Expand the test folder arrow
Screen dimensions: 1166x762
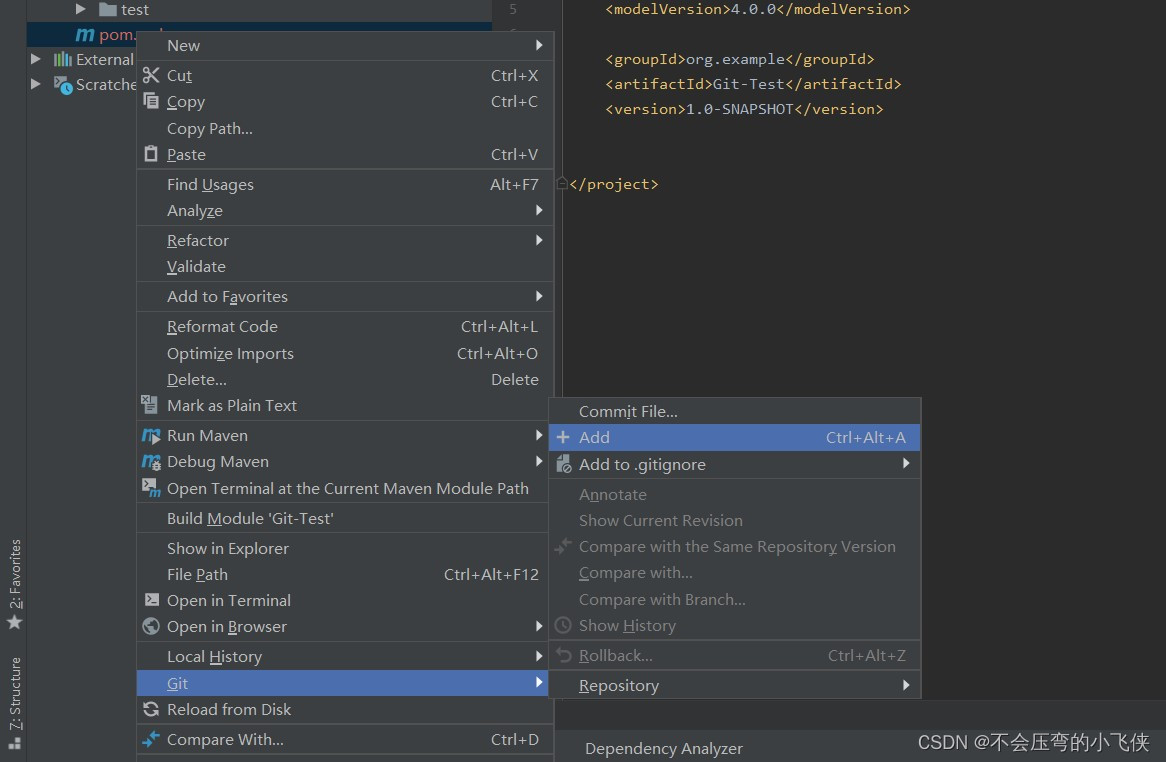point(80,9)
